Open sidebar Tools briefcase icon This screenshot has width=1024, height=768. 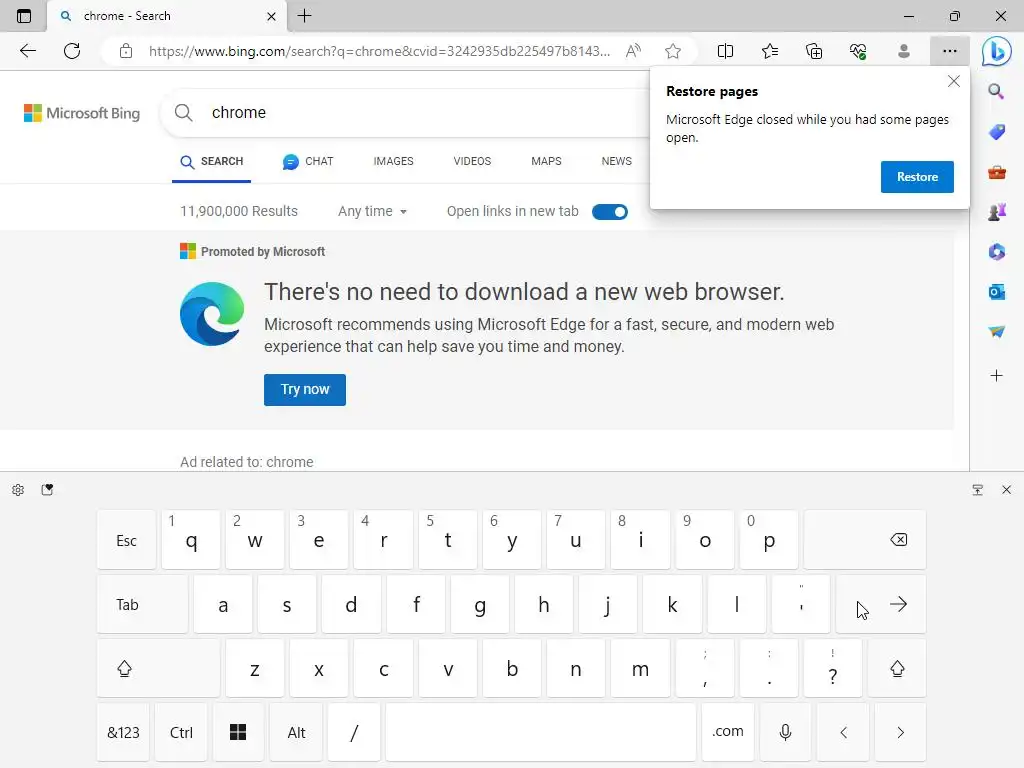pyautogui.click(x=996, y=172)
